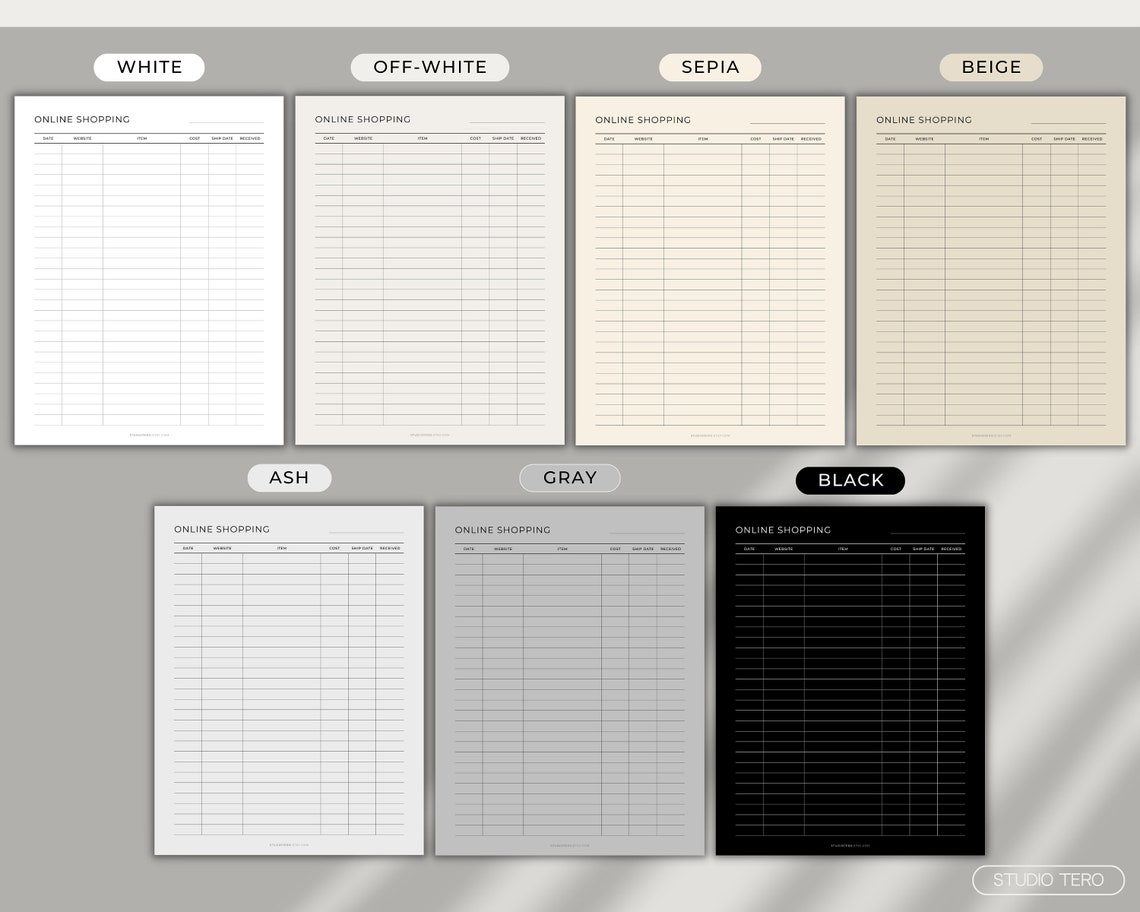Click the ITEM column header on sepia template
The width and height of the screenshot is (1140, 912).
point(700,139)
